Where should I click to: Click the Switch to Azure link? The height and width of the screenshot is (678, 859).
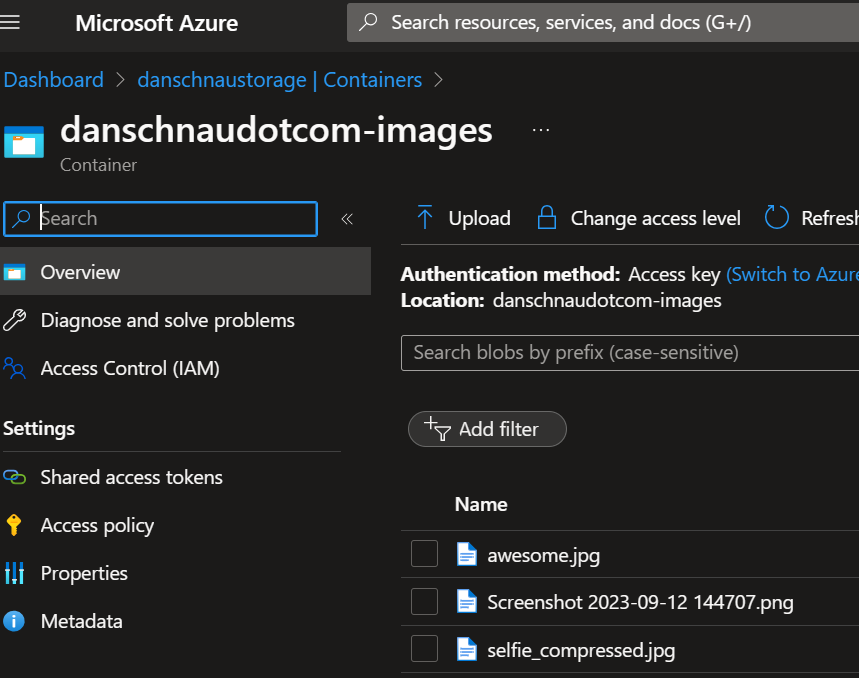[x=792, y=274]
